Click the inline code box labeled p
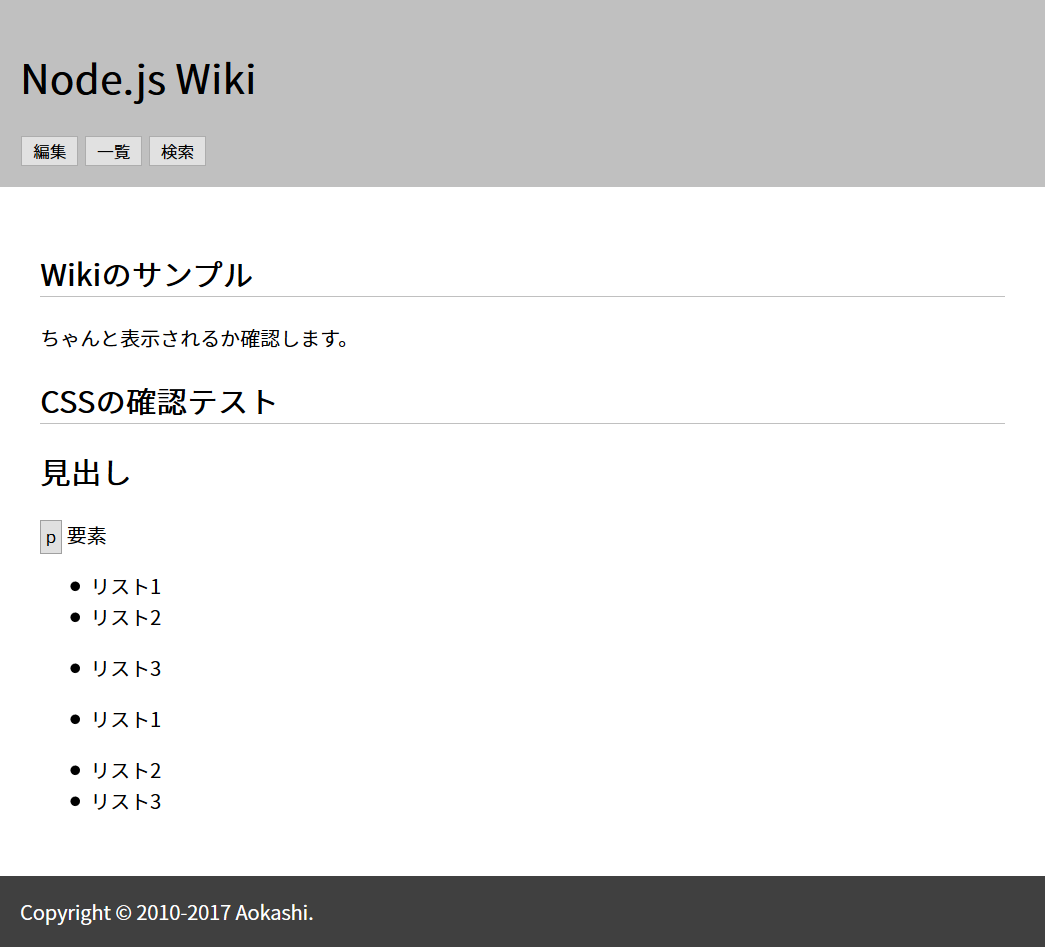 click(x=51, y=537)
